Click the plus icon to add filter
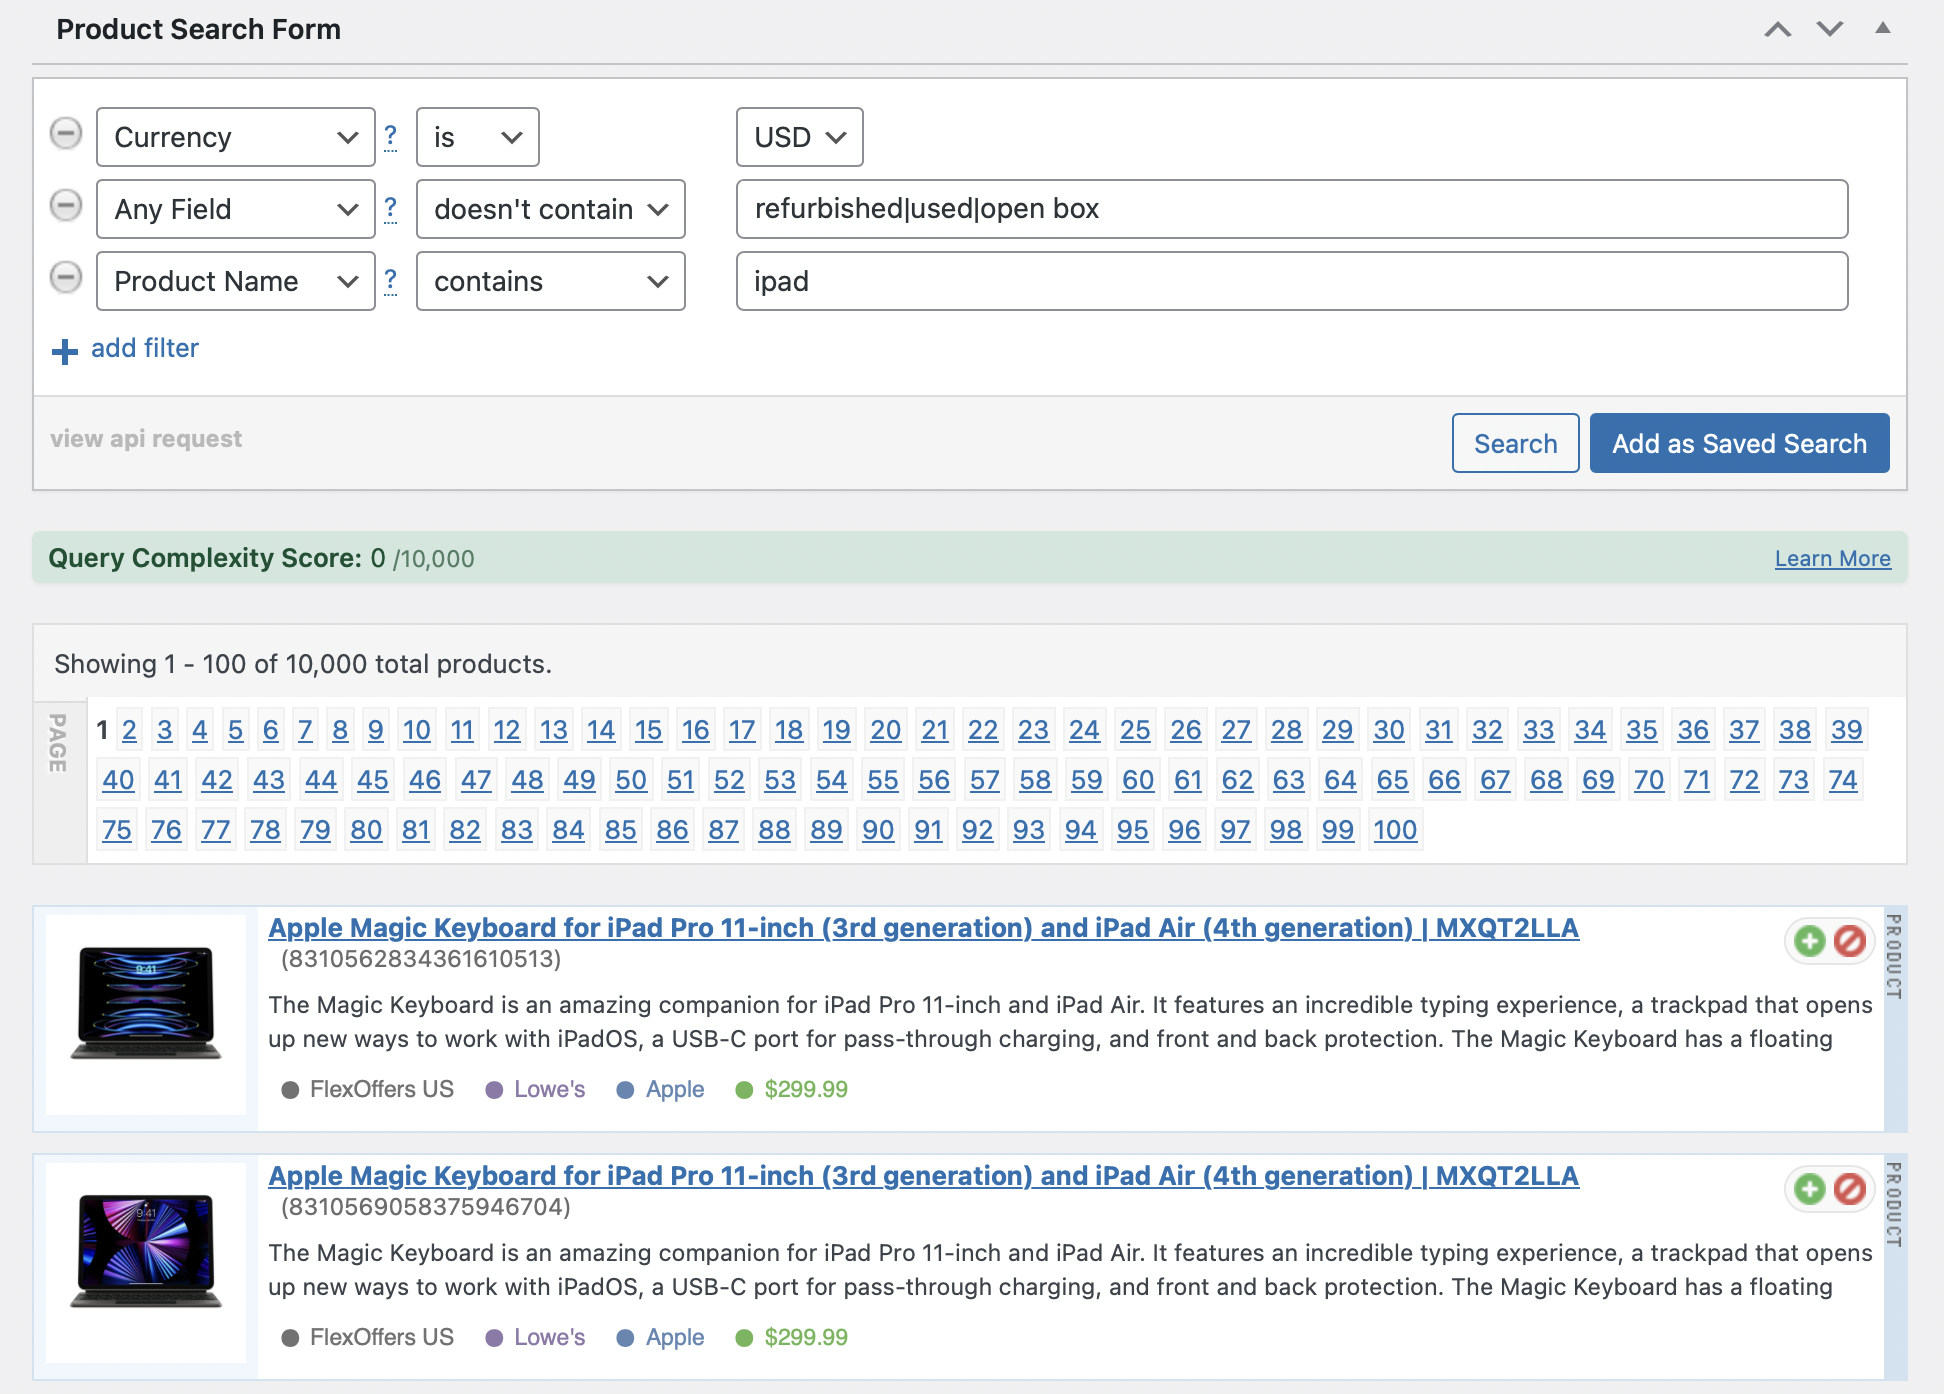 (x=65, y=351)
